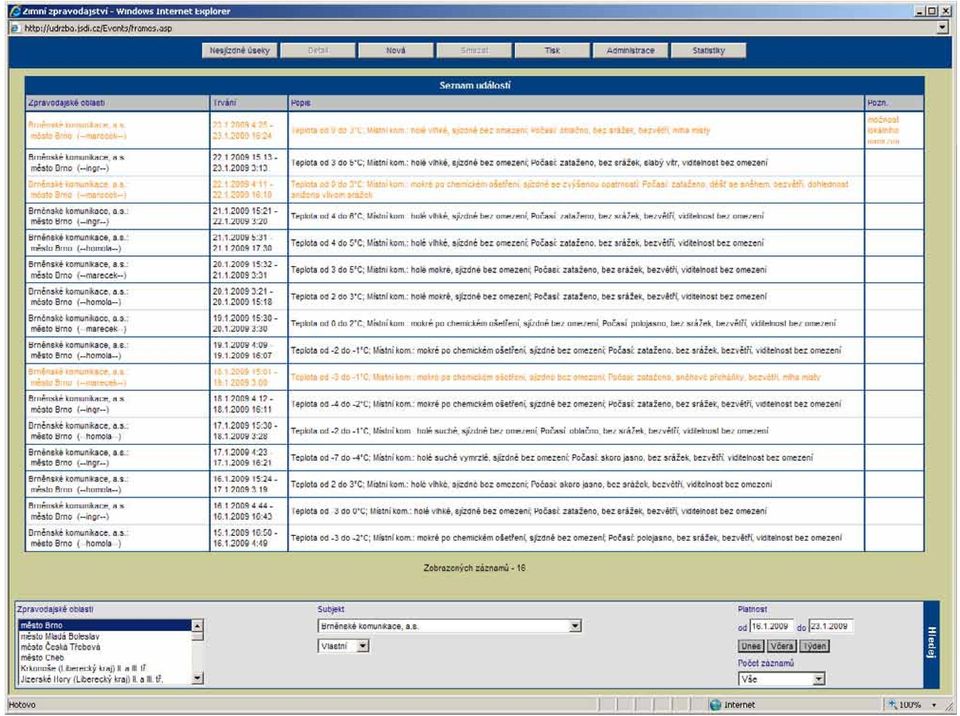Select město Cheb in the list
Image resolution: width=960 pixels, height=716 pixels.
point(105,658)
